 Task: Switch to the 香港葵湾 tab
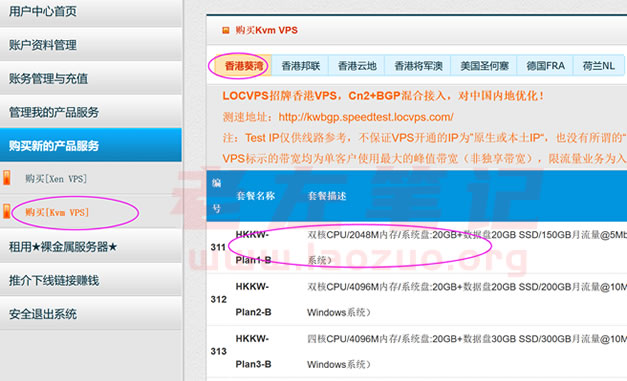244,66
